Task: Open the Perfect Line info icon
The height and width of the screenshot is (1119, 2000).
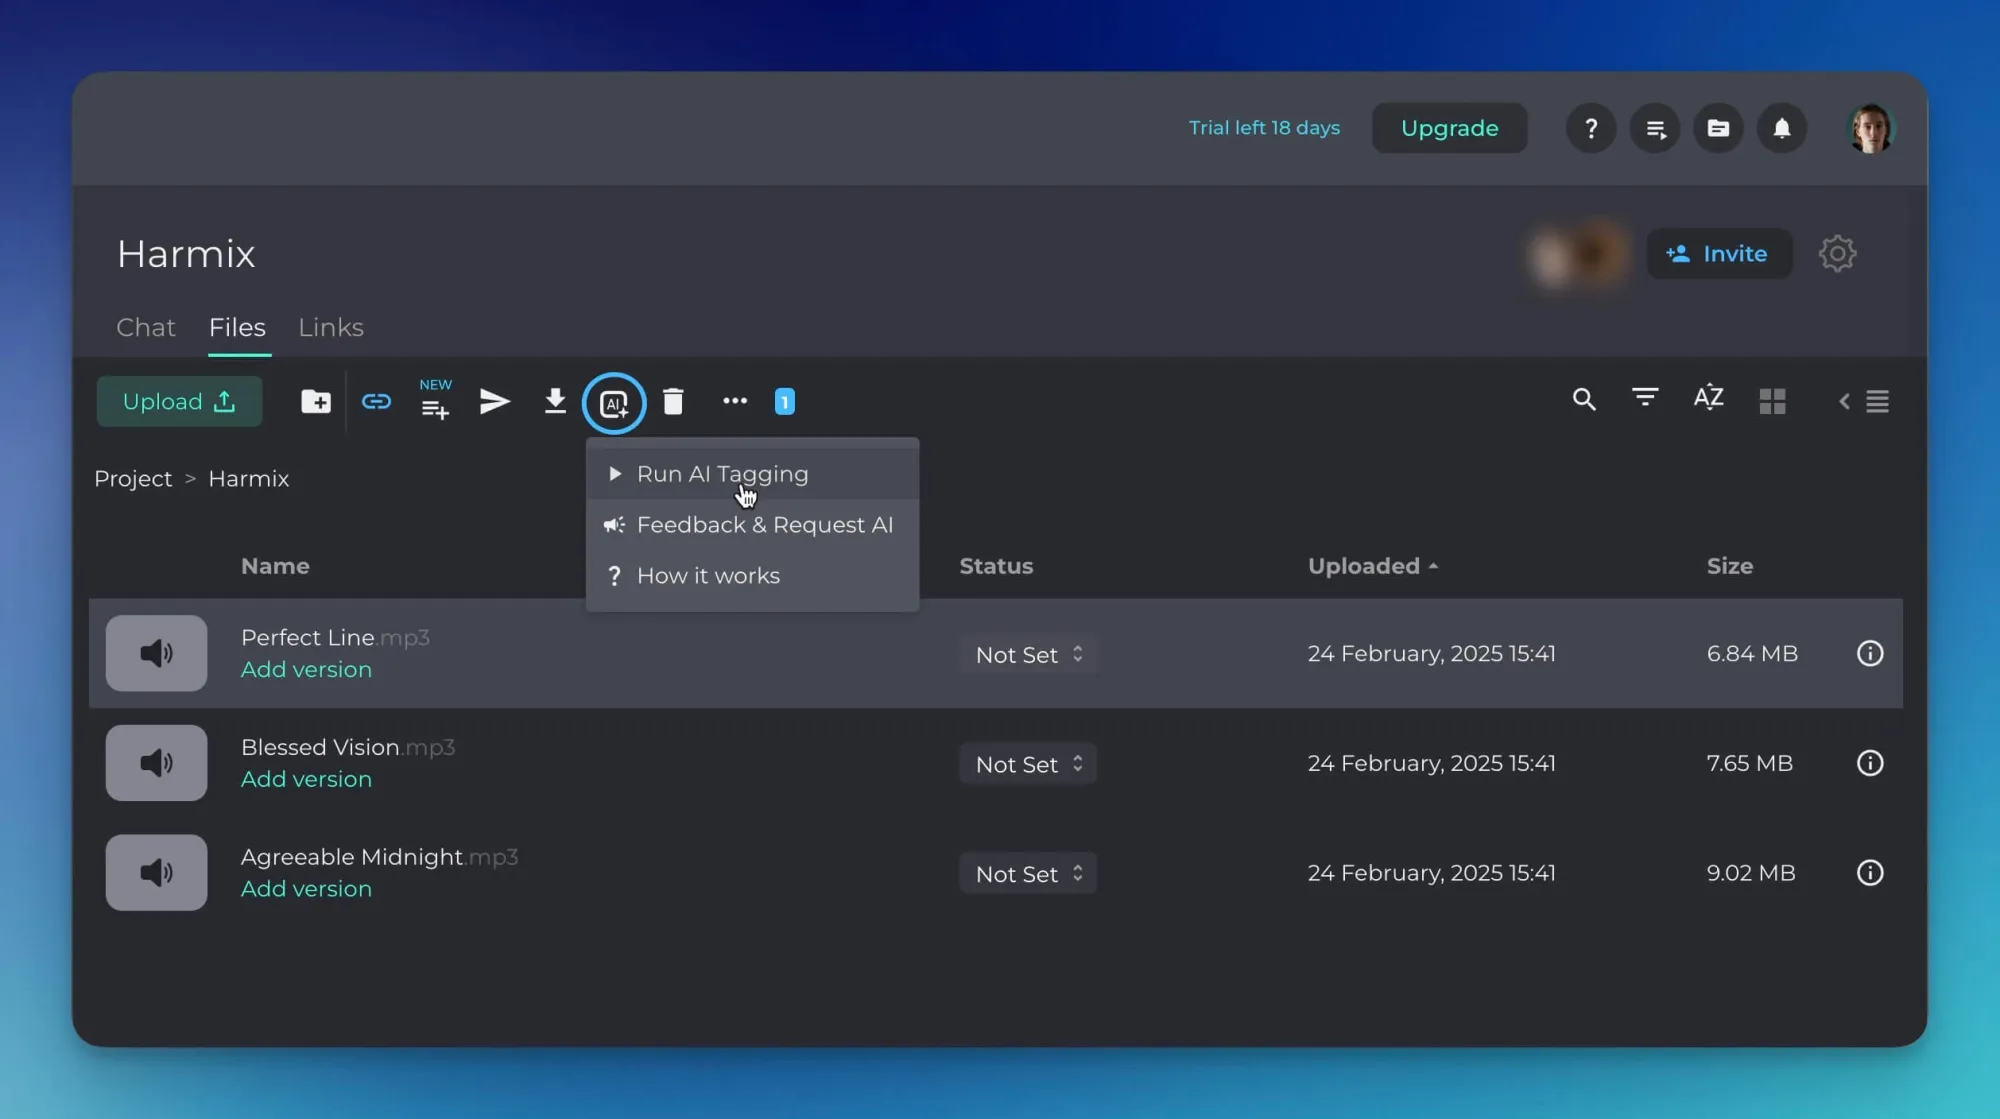Action: [1869, 654]
